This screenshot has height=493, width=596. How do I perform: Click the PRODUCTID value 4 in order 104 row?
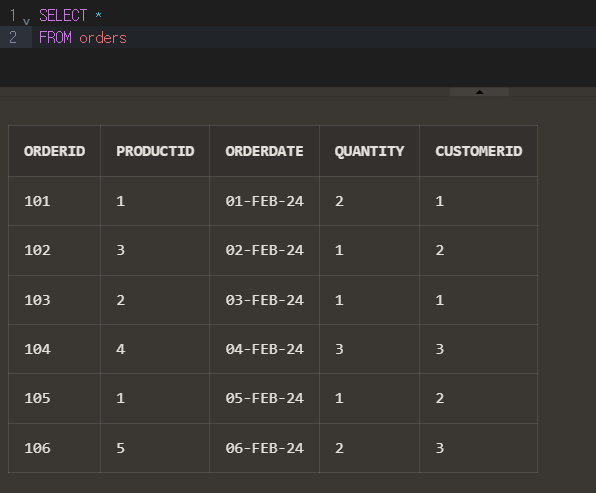pyautogui.click(x=120, y=349)
